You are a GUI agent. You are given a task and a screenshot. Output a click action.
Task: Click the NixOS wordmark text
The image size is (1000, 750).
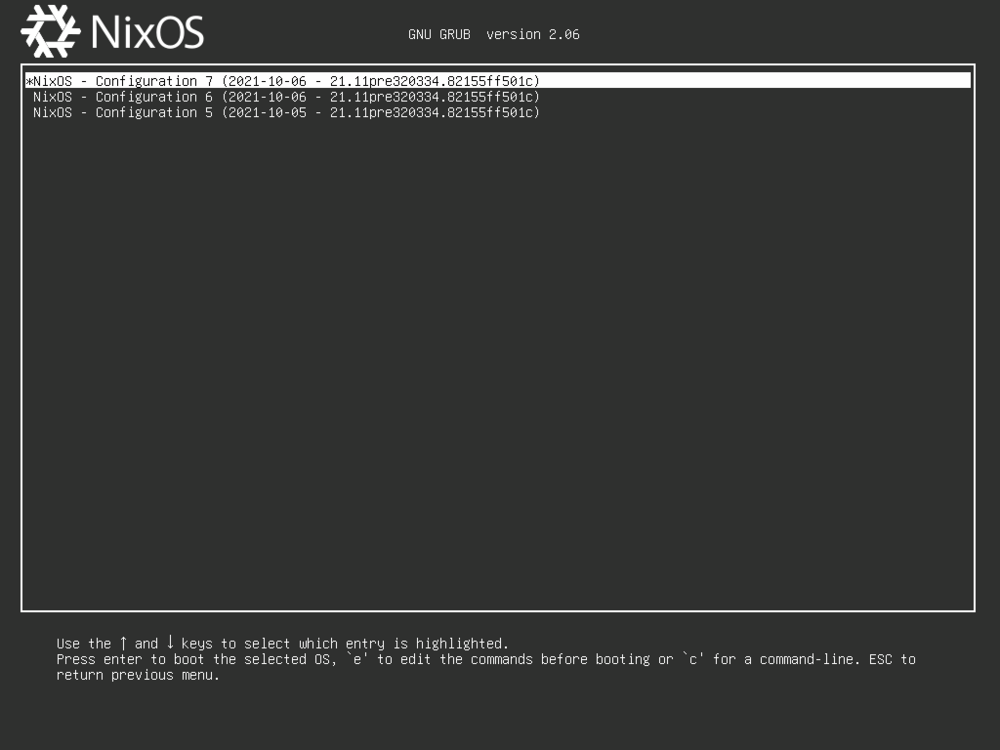click(147, 33)
